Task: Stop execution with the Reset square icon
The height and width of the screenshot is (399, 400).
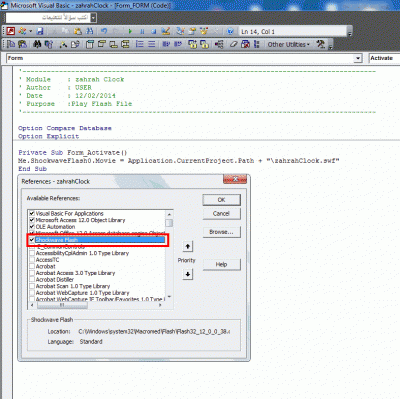Action: pos(153,31)
